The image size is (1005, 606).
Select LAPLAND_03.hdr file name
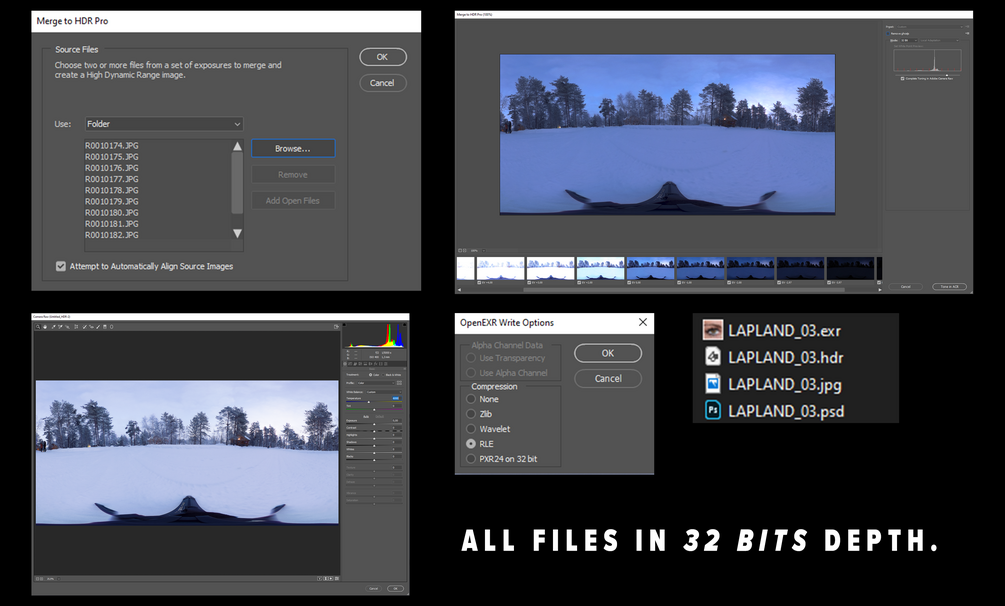[x=785, y=357]
